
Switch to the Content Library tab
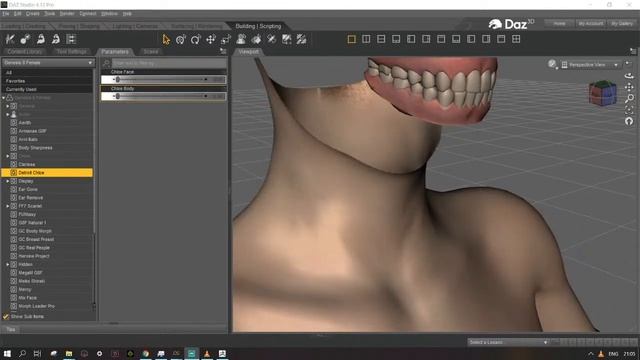(x=24, y=51)
